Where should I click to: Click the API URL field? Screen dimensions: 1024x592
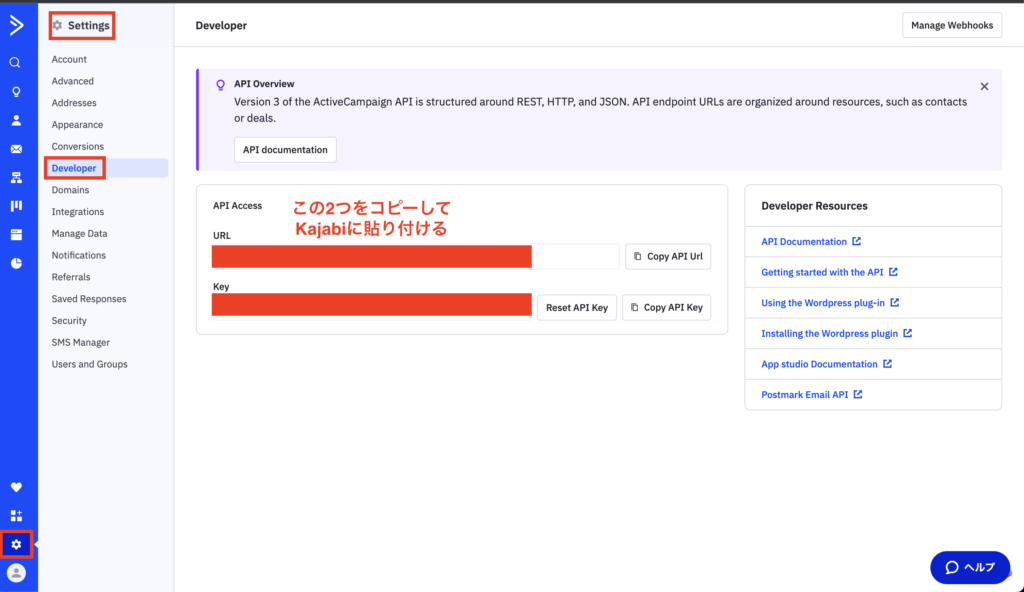tap(415, 256)
